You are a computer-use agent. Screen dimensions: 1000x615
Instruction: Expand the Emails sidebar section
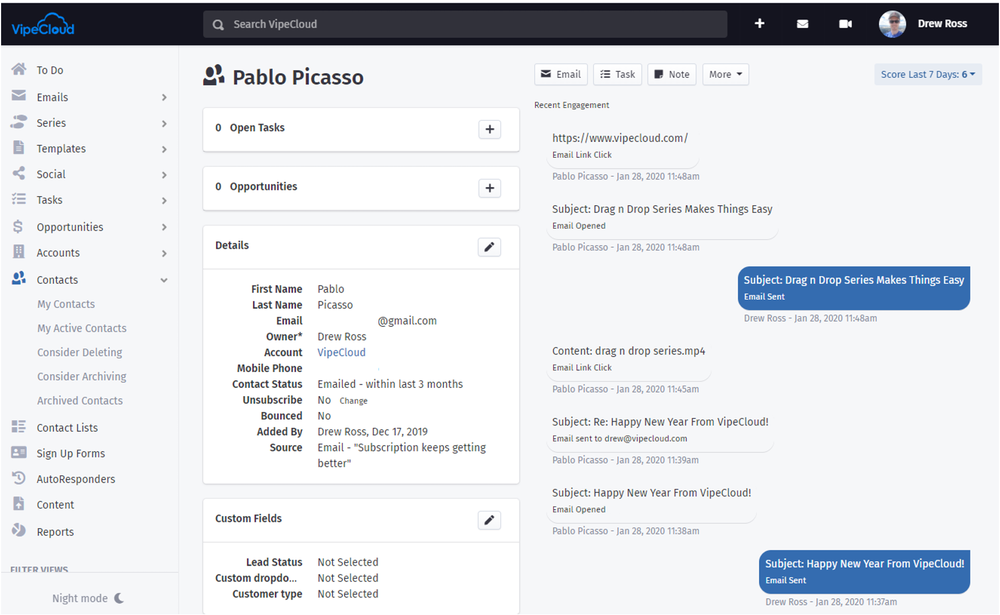(x=62, y=96)
